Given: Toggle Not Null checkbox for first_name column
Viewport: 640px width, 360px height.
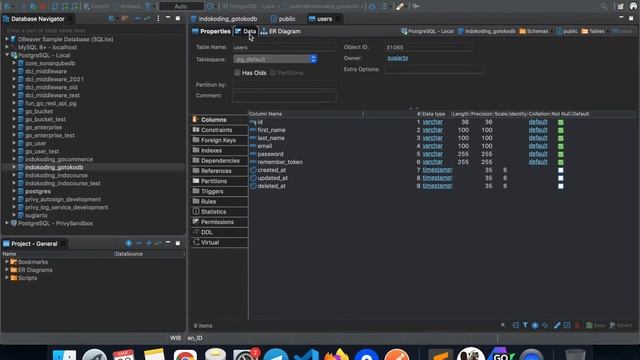Looking at the screenshot, I should pos(561,130).
